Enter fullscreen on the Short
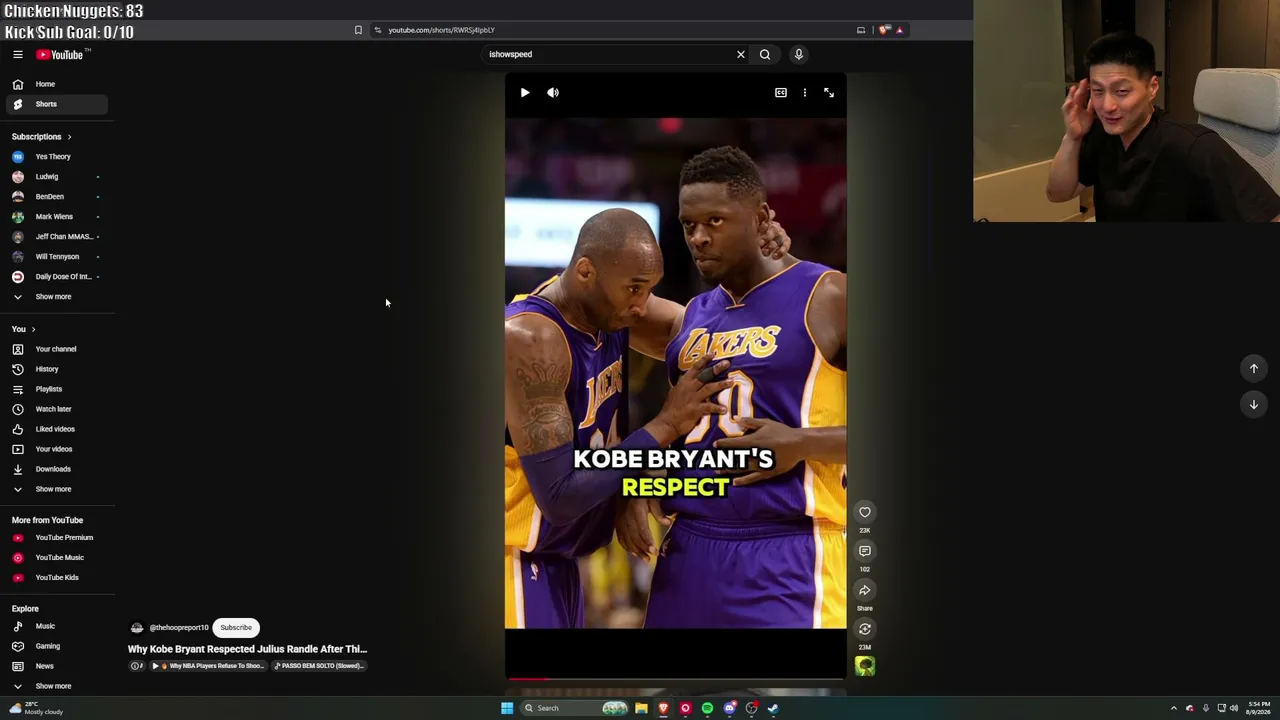Viewport: 1280px width, 720px height. [x=829, y=93]
